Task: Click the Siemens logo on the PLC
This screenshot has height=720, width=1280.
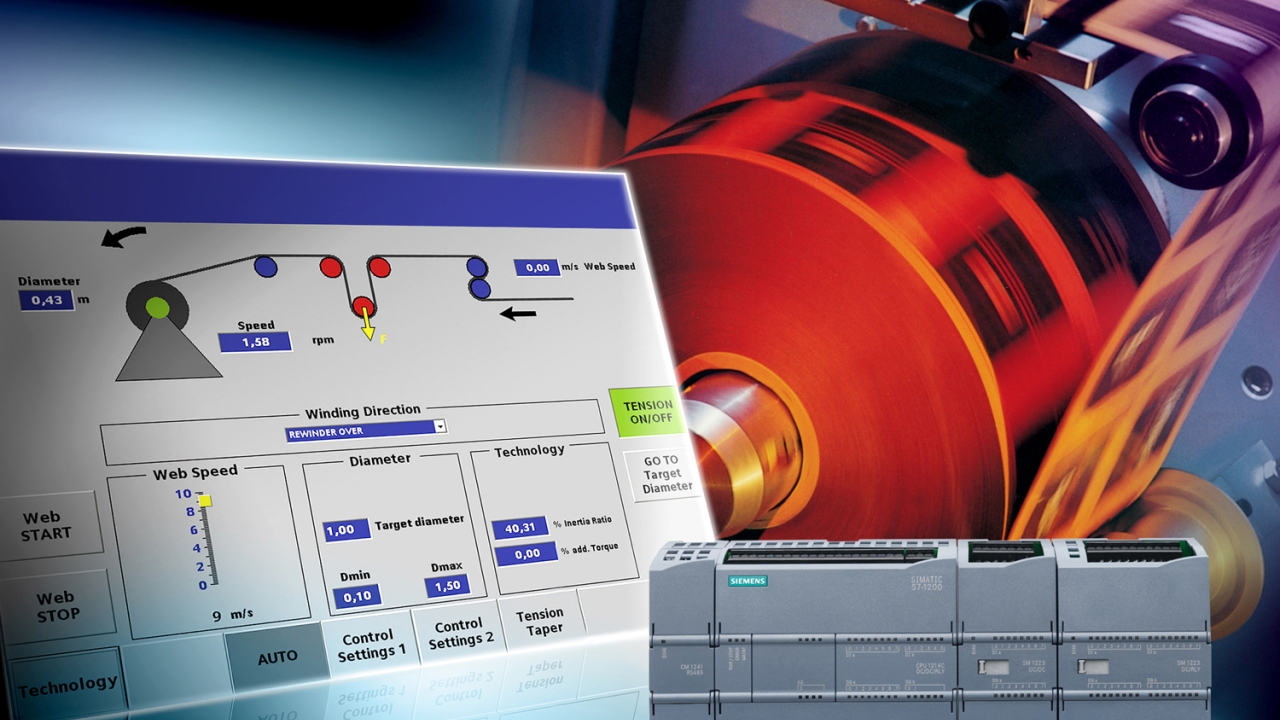Action: (747, 580)
